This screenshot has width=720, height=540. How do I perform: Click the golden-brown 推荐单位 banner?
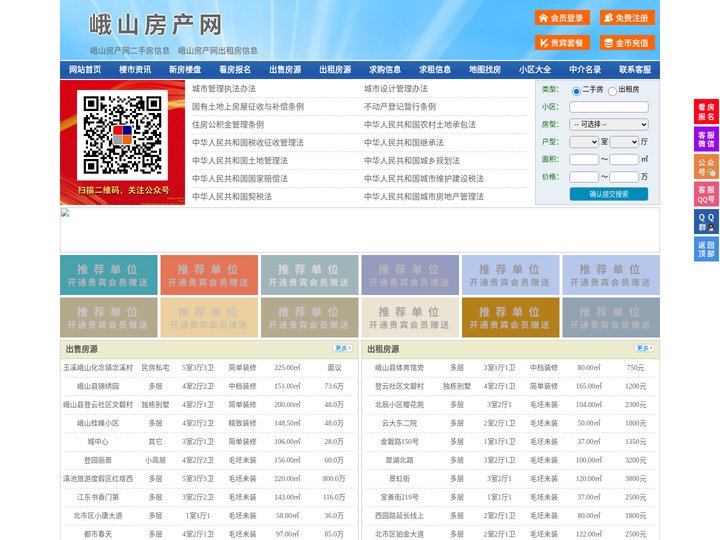click(511, 317)
